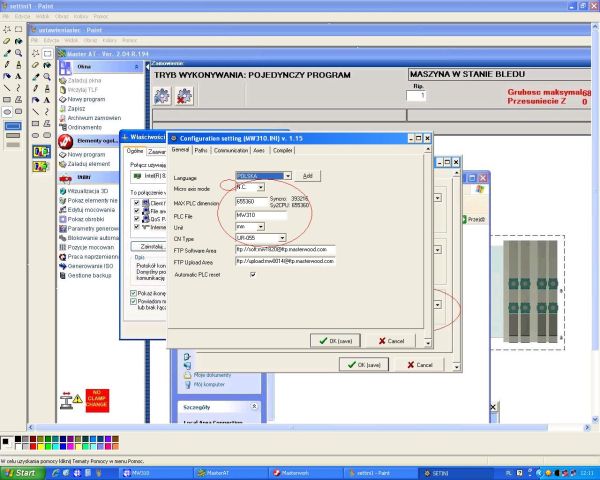
Task: Click the clamp warning icon at bottom left
Action: click(x=71, y=401)
